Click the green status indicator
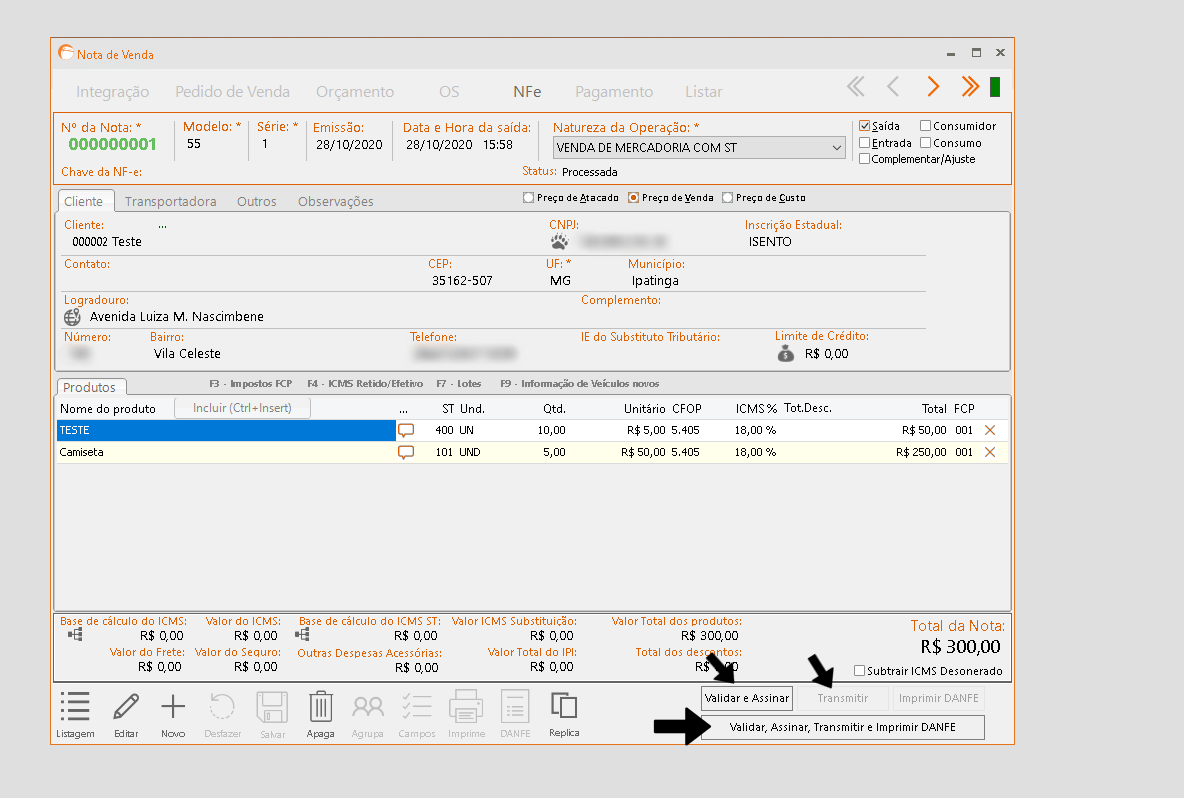The width and height of the screenshot is (1184, 798). point(995,87)
